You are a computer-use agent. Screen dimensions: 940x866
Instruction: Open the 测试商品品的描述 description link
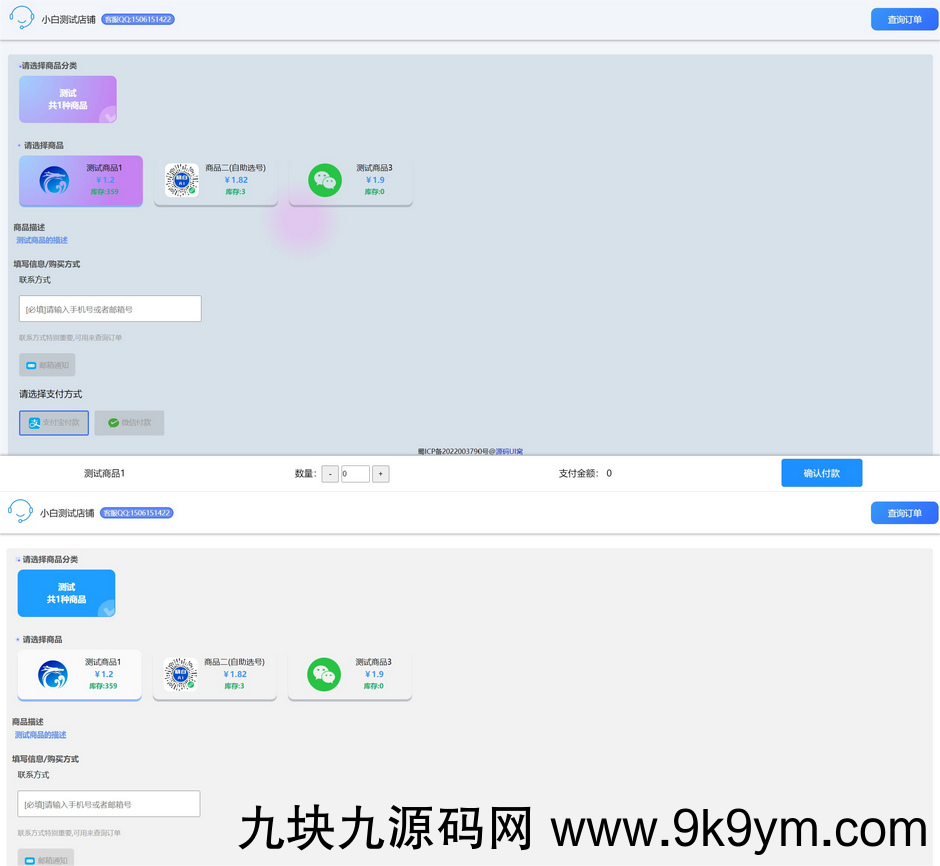[x=41, y=240]
